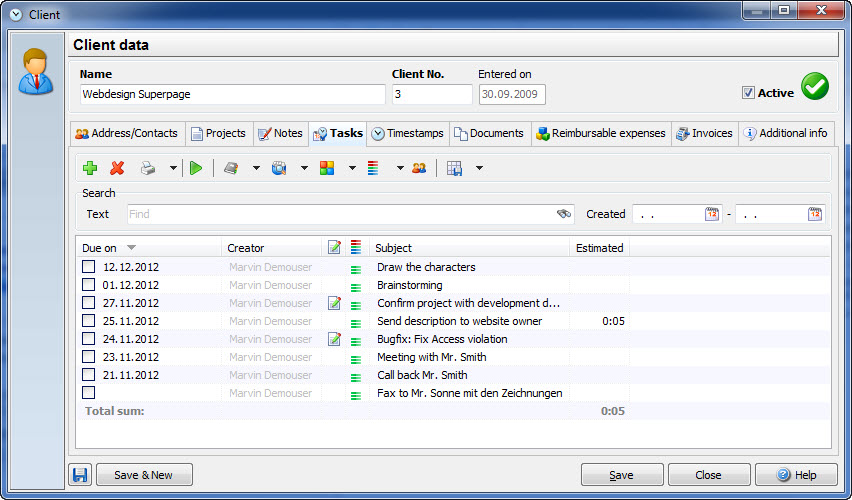Screen dimensions: 852x500
Task: Open the Documents tab
Action: 490,133
